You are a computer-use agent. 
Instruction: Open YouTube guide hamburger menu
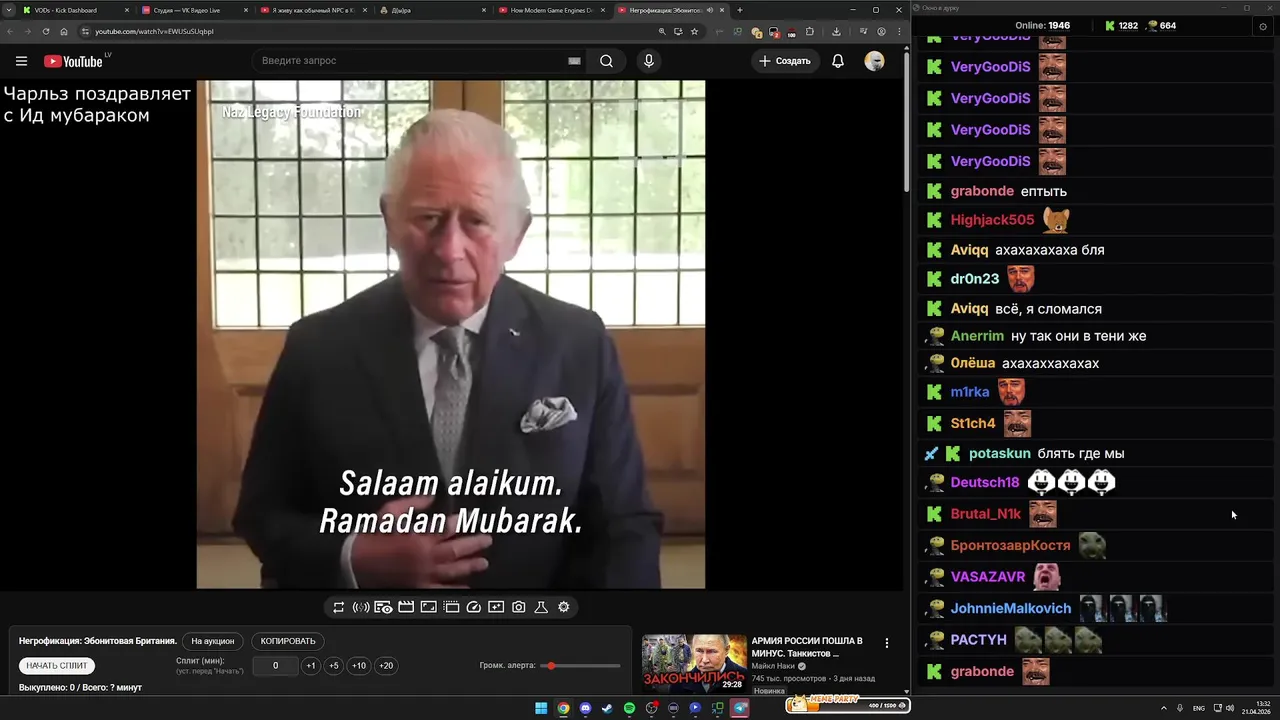[x=21, y=61]
